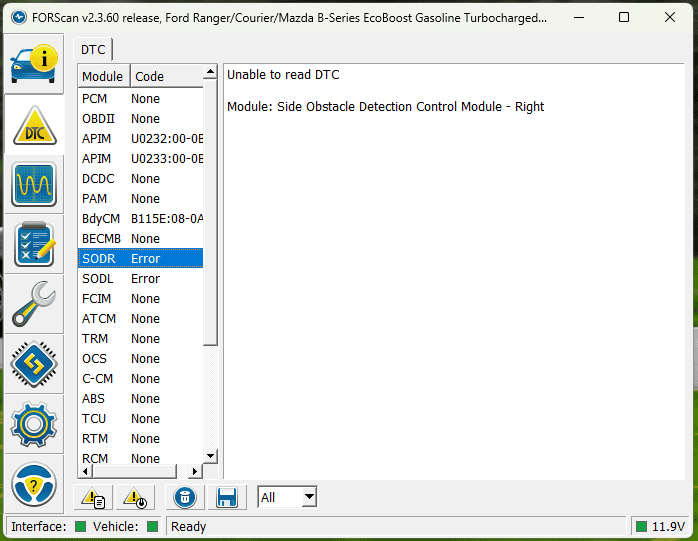Open the oscilloscope live data section
698x541 pixels.
tap(34, 184)
